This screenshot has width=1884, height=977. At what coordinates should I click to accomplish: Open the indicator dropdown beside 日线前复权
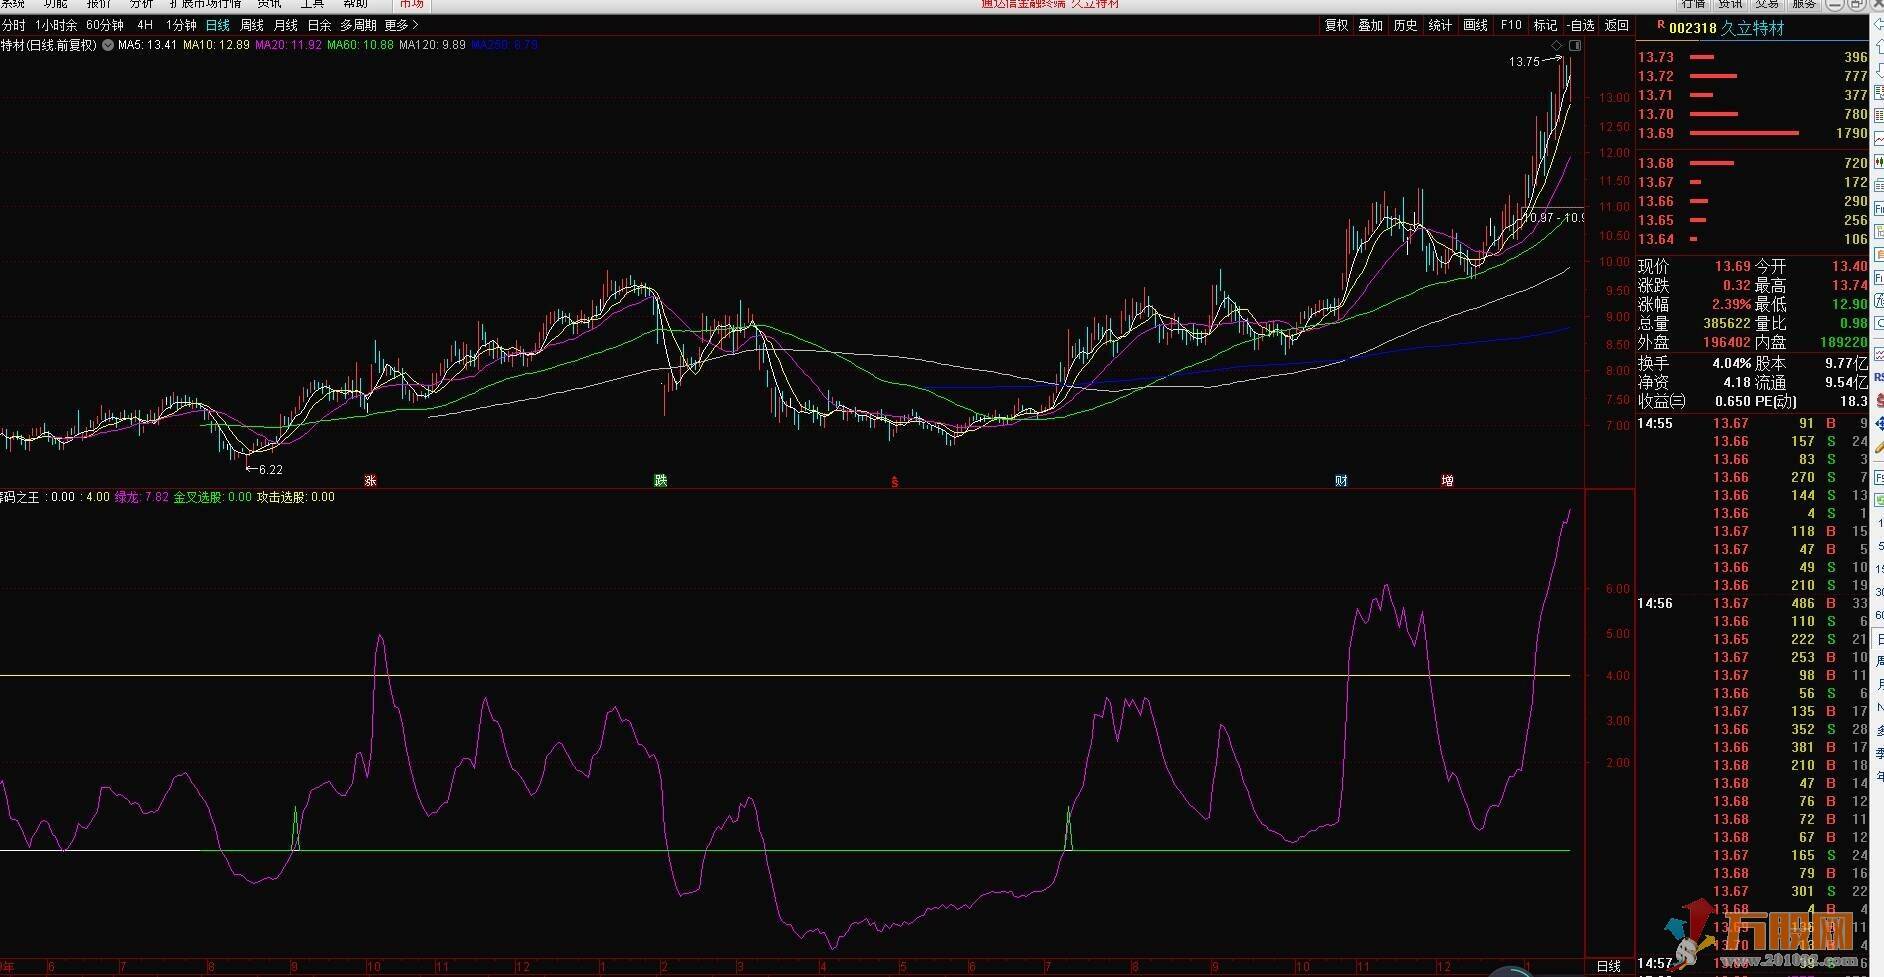point(108,45)
